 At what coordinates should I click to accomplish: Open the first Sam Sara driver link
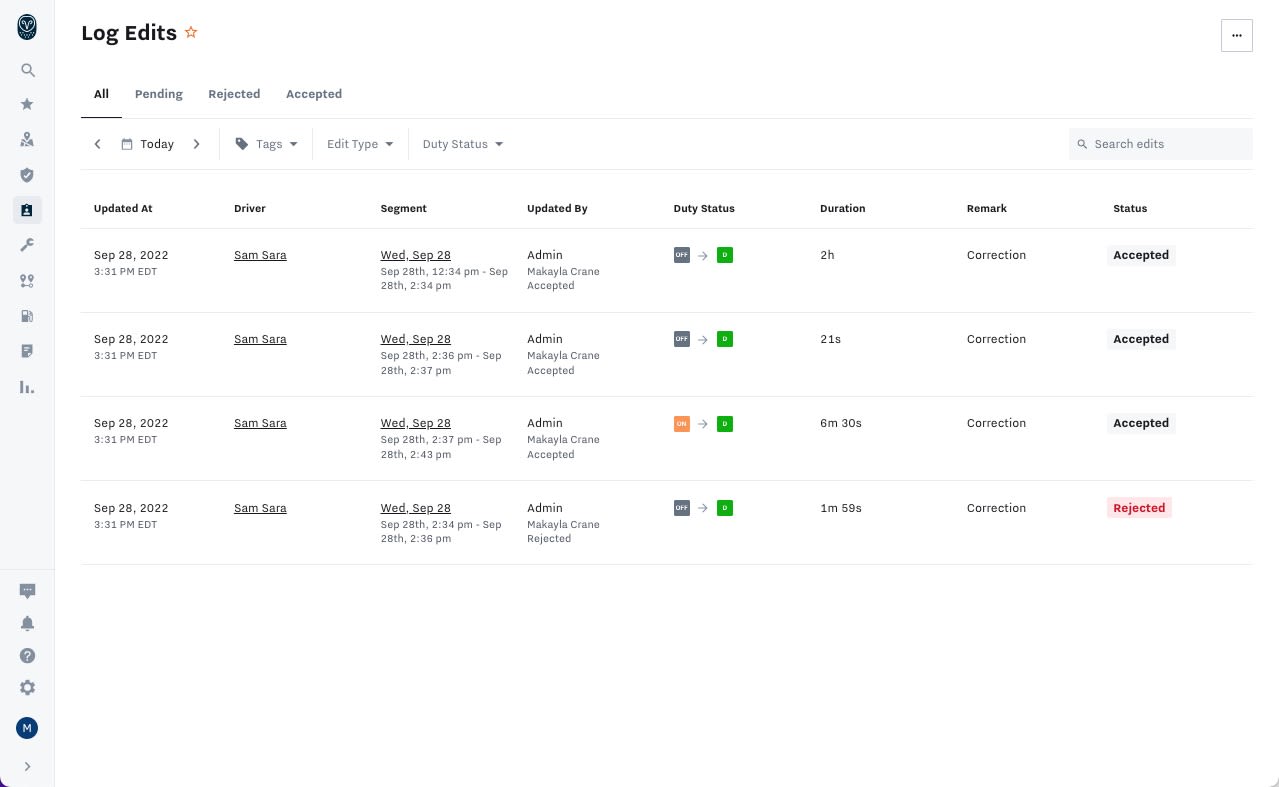pos(260,255)
